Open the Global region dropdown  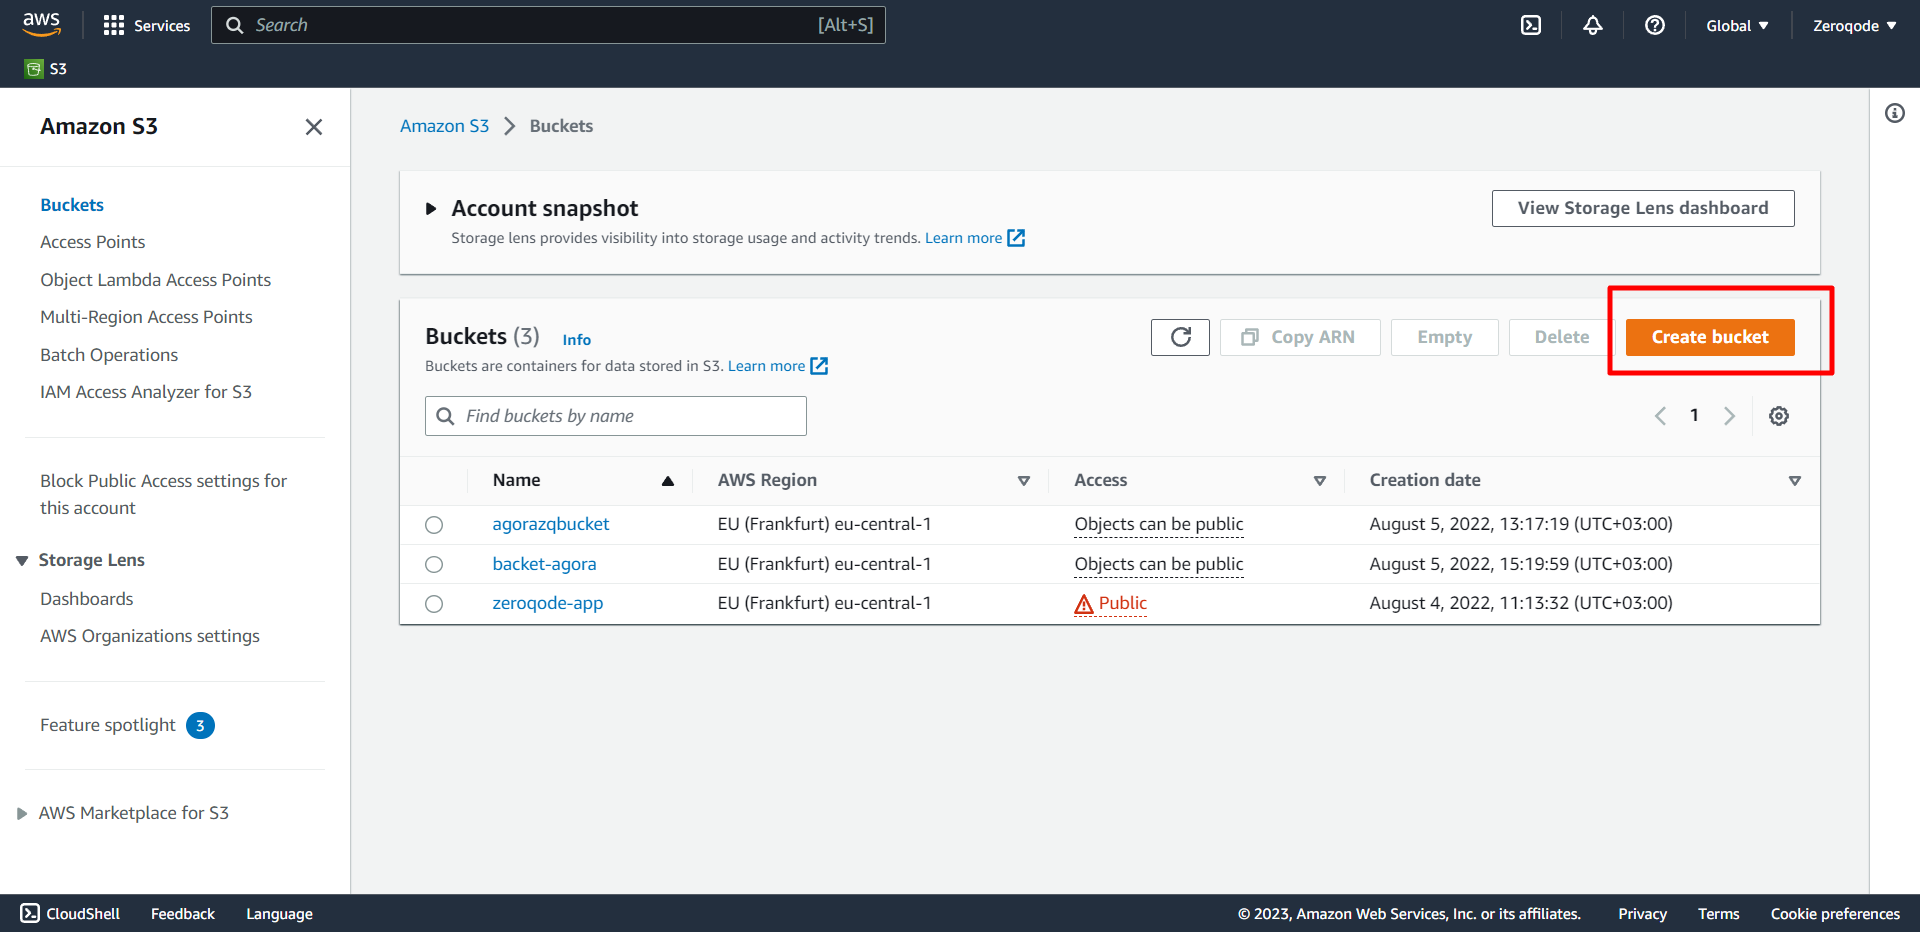pyautogui.click(x=1737, y=26)
